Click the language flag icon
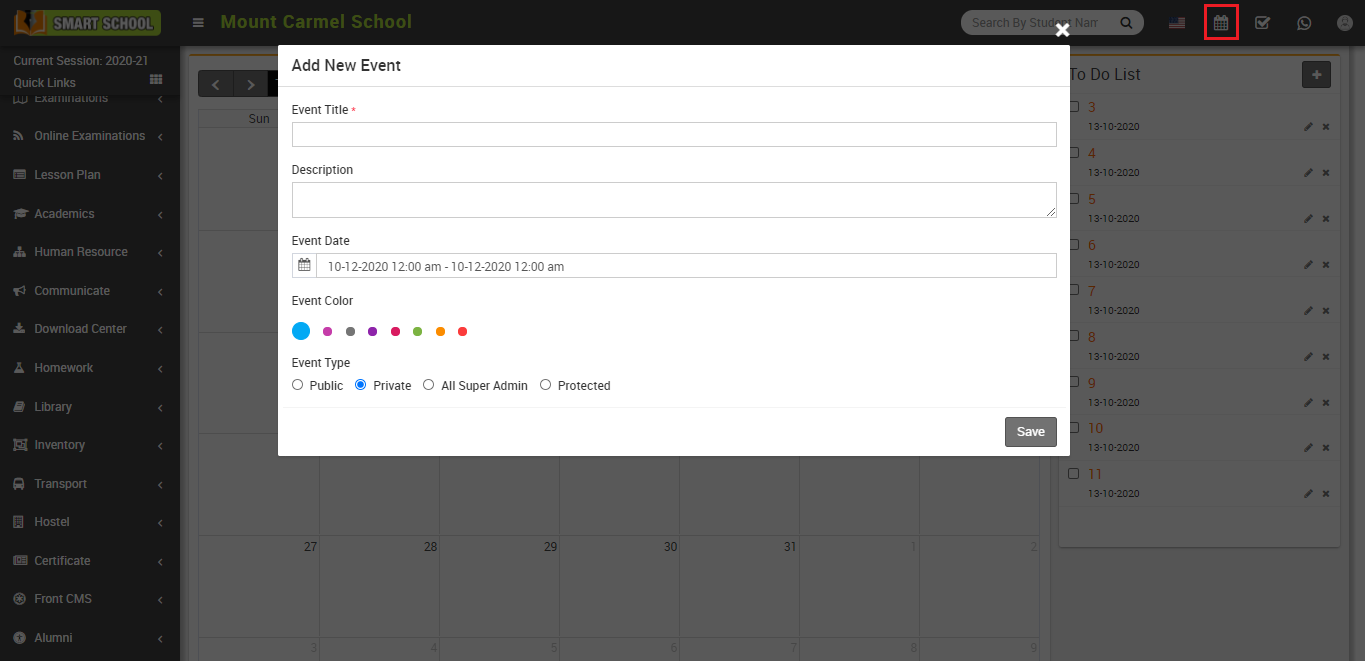The image size is (1366, 661). (x=1177, y=22)
